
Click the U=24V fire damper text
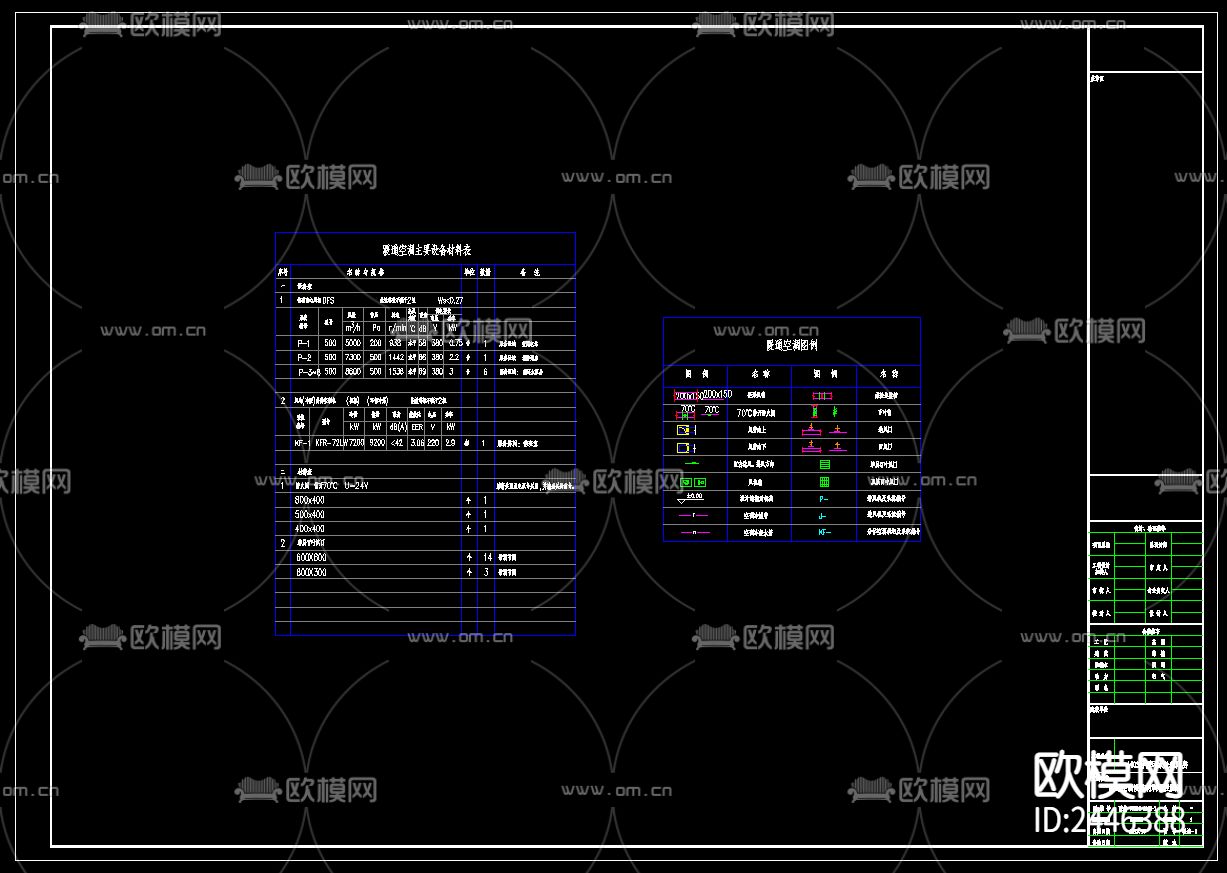(x=357, y=485)
